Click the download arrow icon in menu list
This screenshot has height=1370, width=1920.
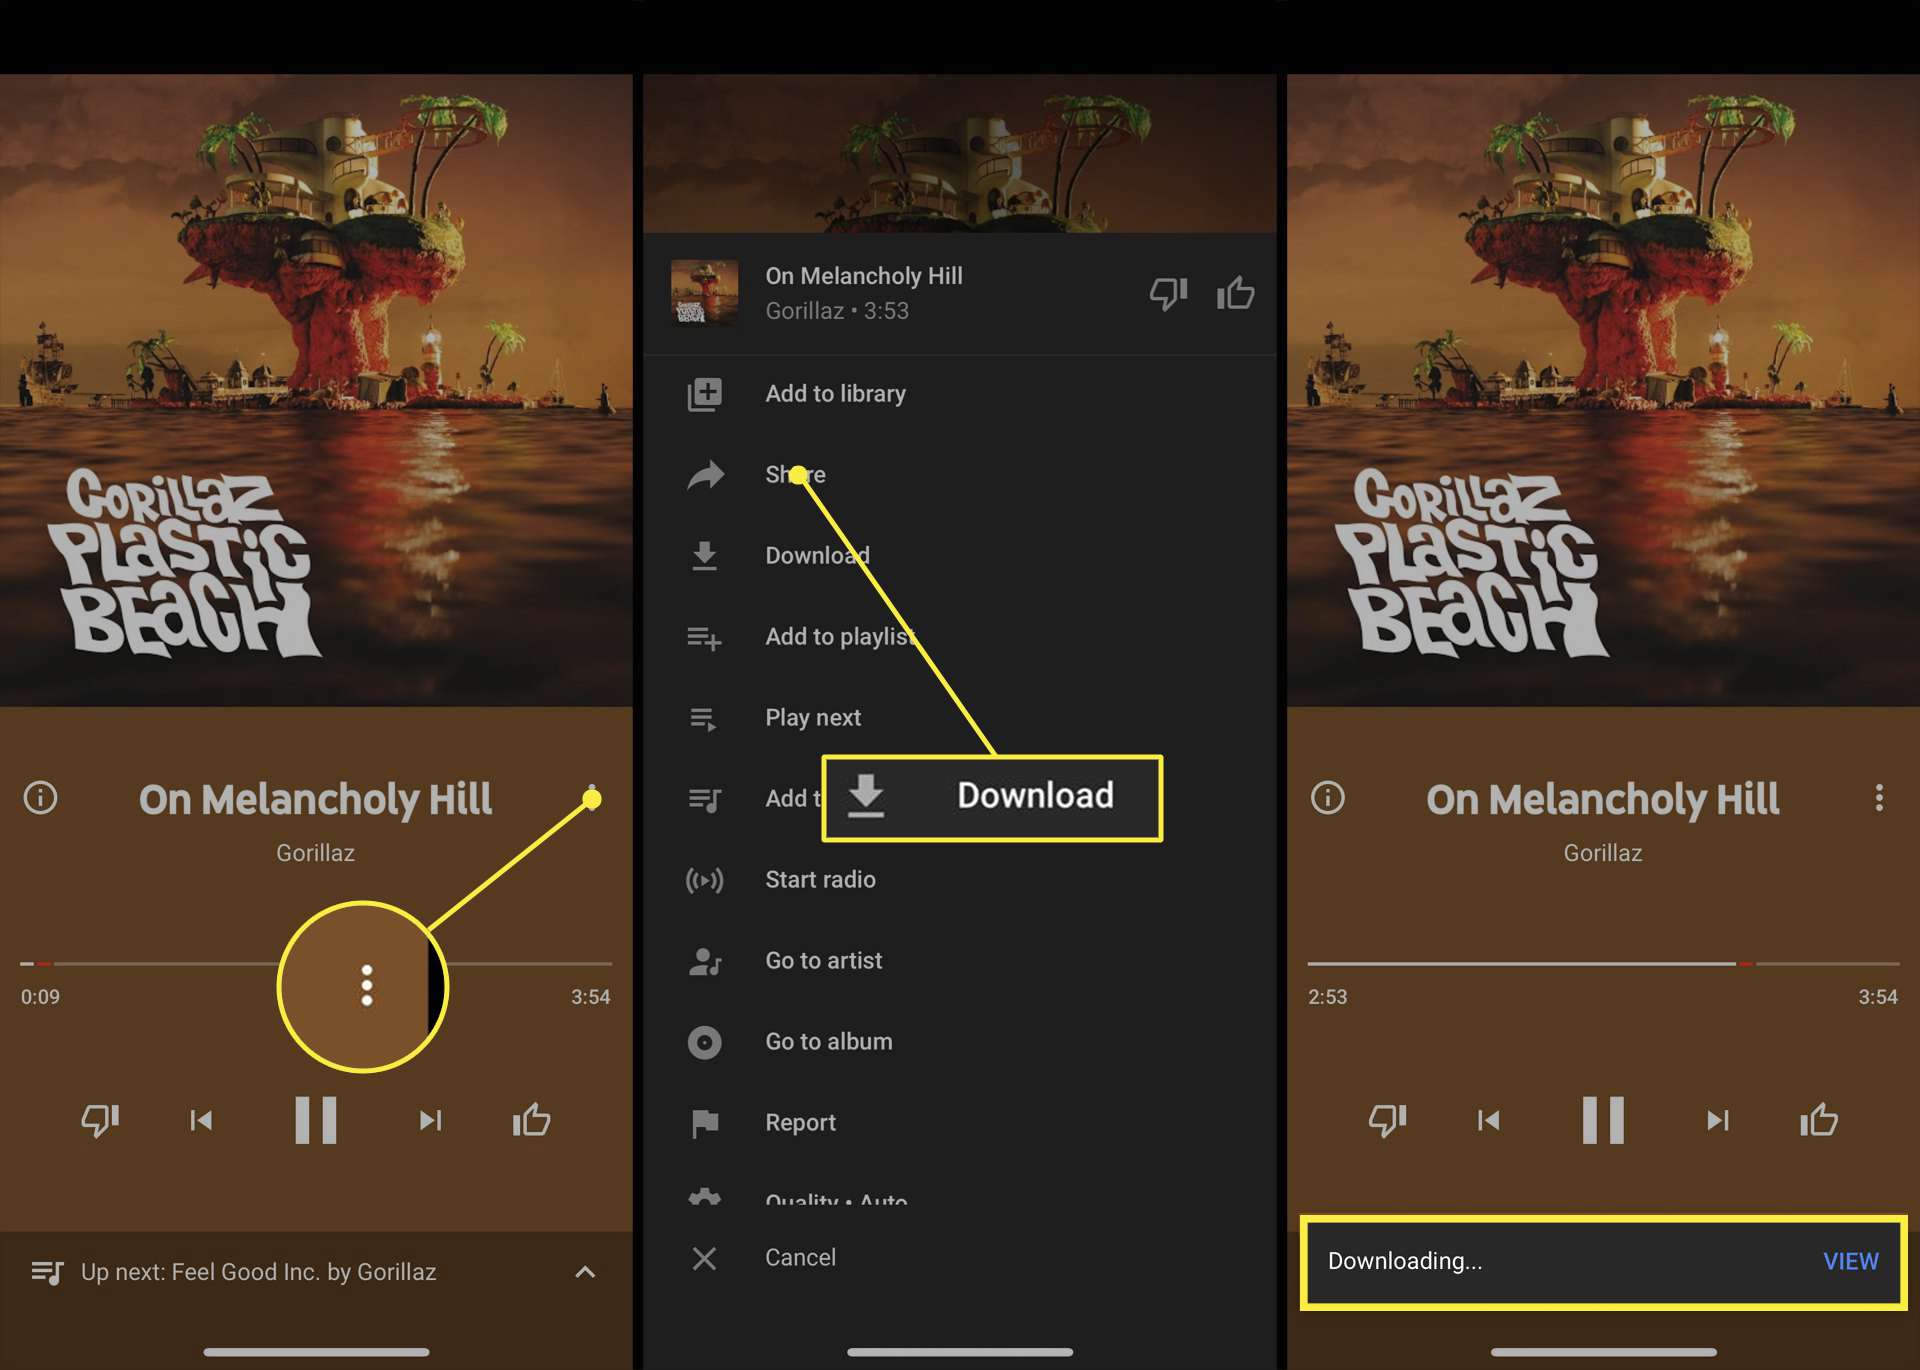[x=704, y=556]
